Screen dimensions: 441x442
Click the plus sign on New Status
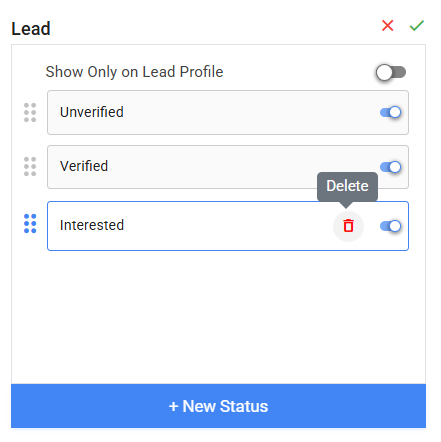coord(173,406)
